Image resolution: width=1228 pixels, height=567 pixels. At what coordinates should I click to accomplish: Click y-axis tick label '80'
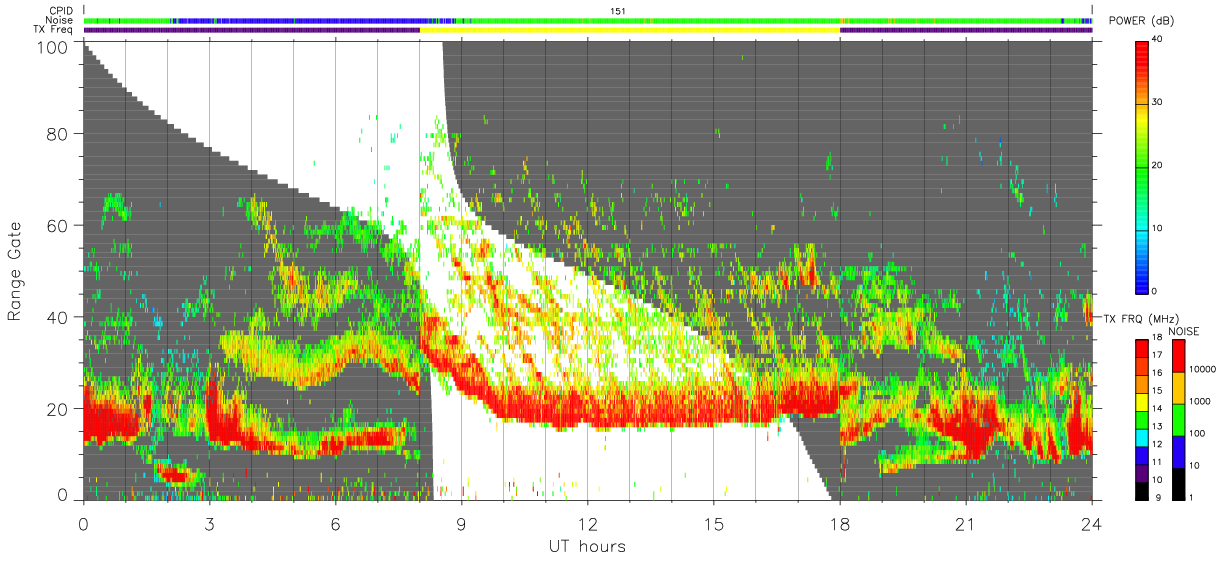58,135
